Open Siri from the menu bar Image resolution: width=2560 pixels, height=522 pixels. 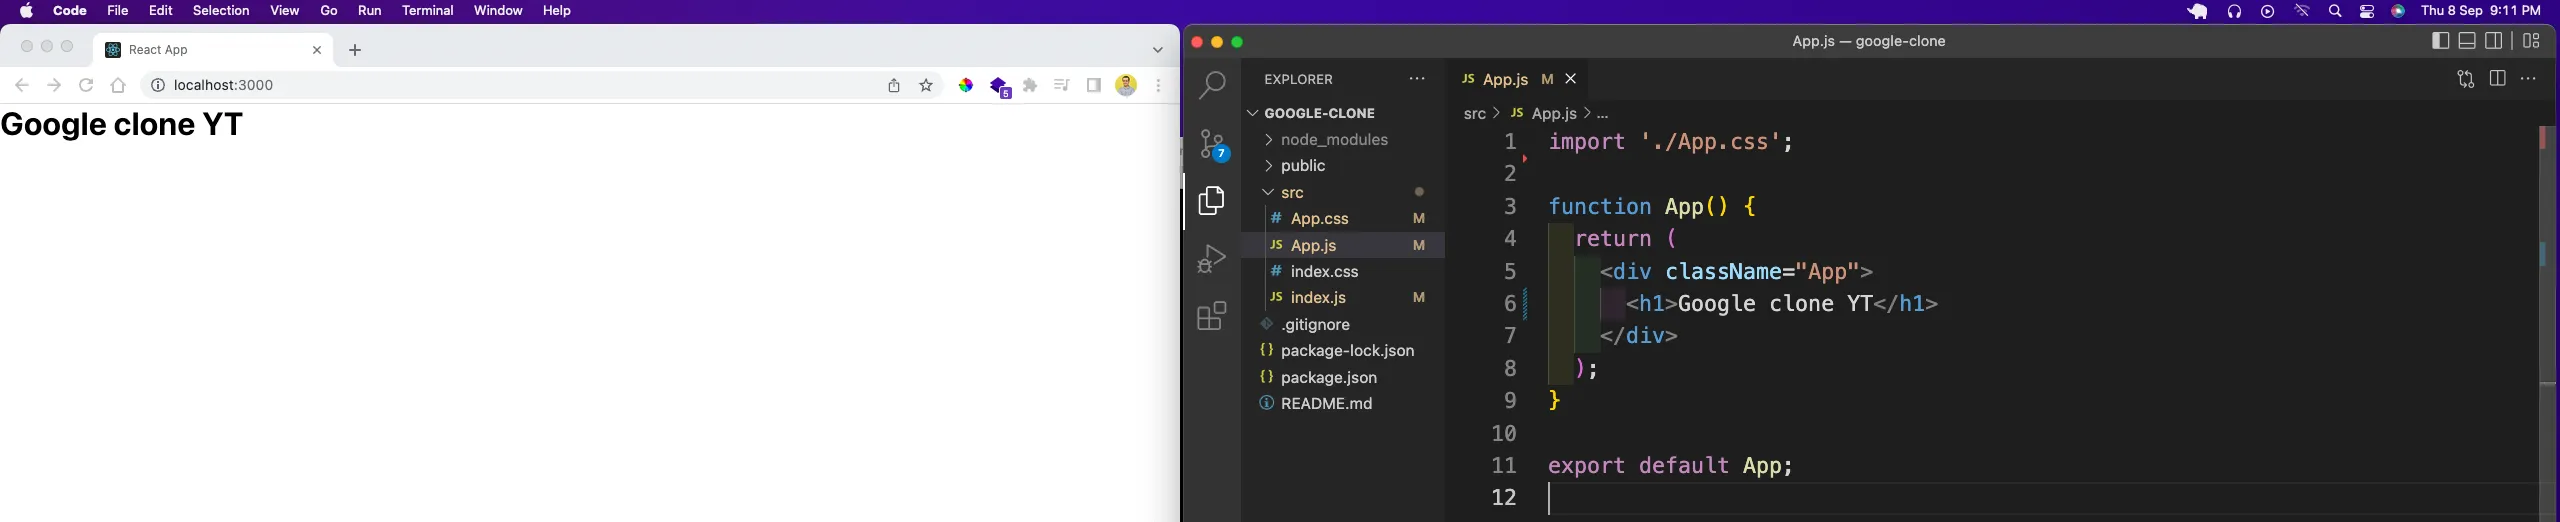coord(2398,12)
